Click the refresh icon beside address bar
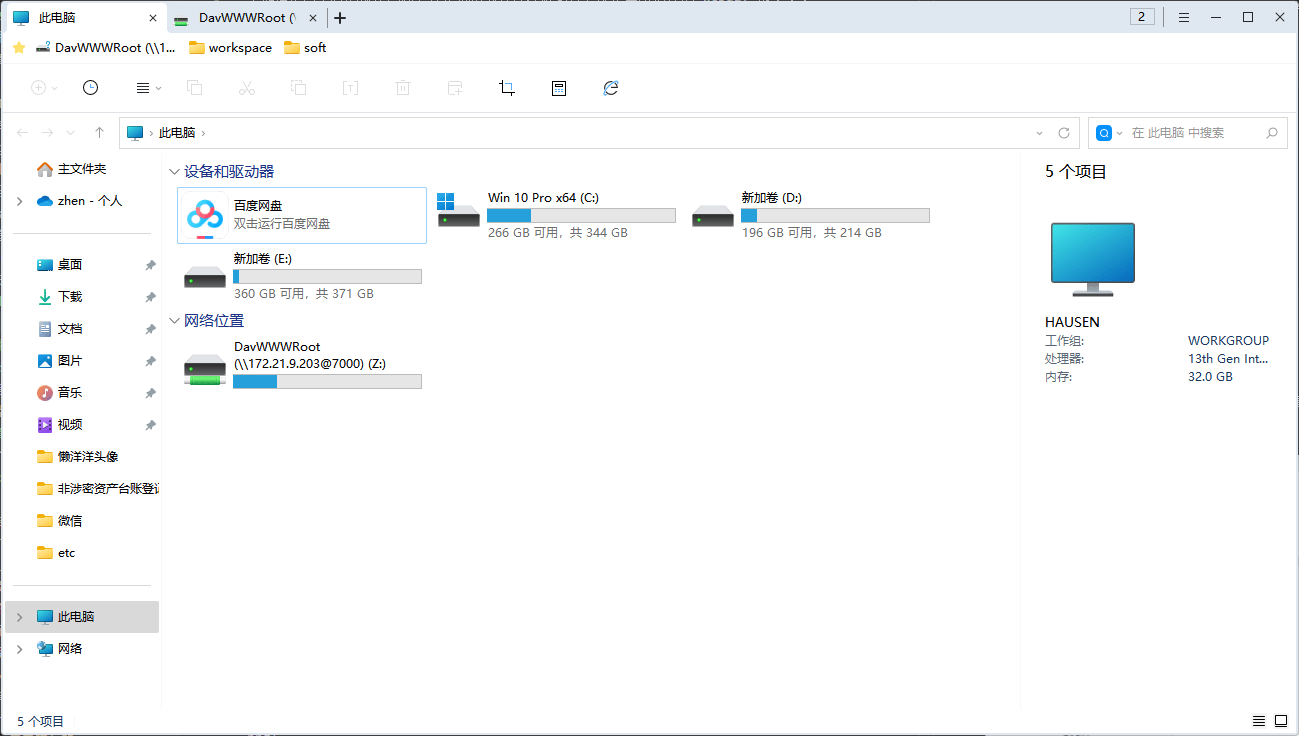 pos(1064,133)
